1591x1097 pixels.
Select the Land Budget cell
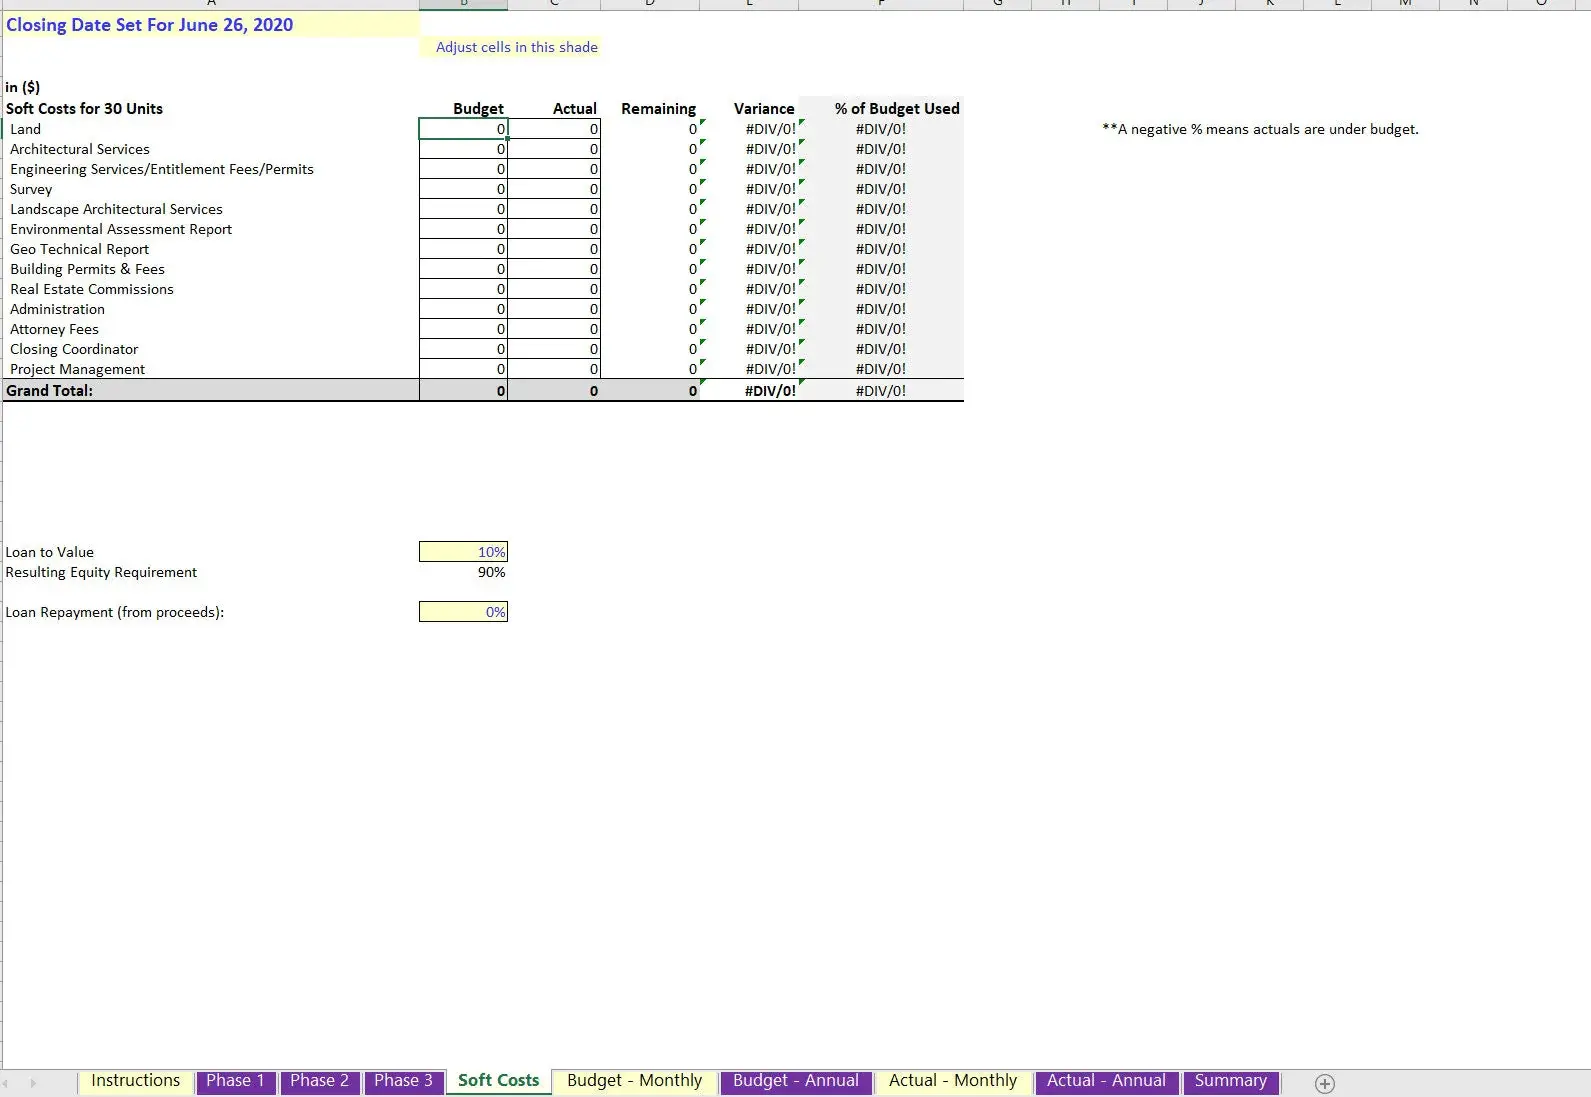coord(463,129)
